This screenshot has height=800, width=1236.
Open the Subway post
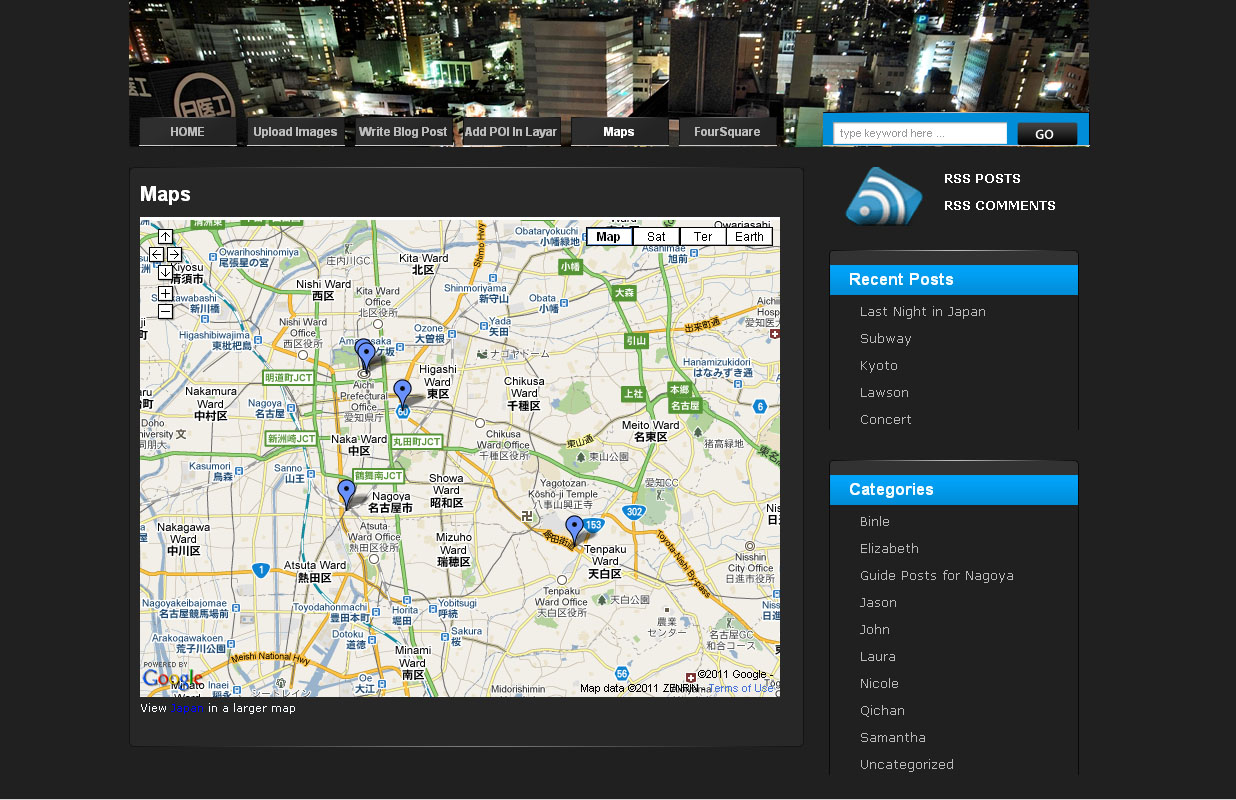[886, 339]
